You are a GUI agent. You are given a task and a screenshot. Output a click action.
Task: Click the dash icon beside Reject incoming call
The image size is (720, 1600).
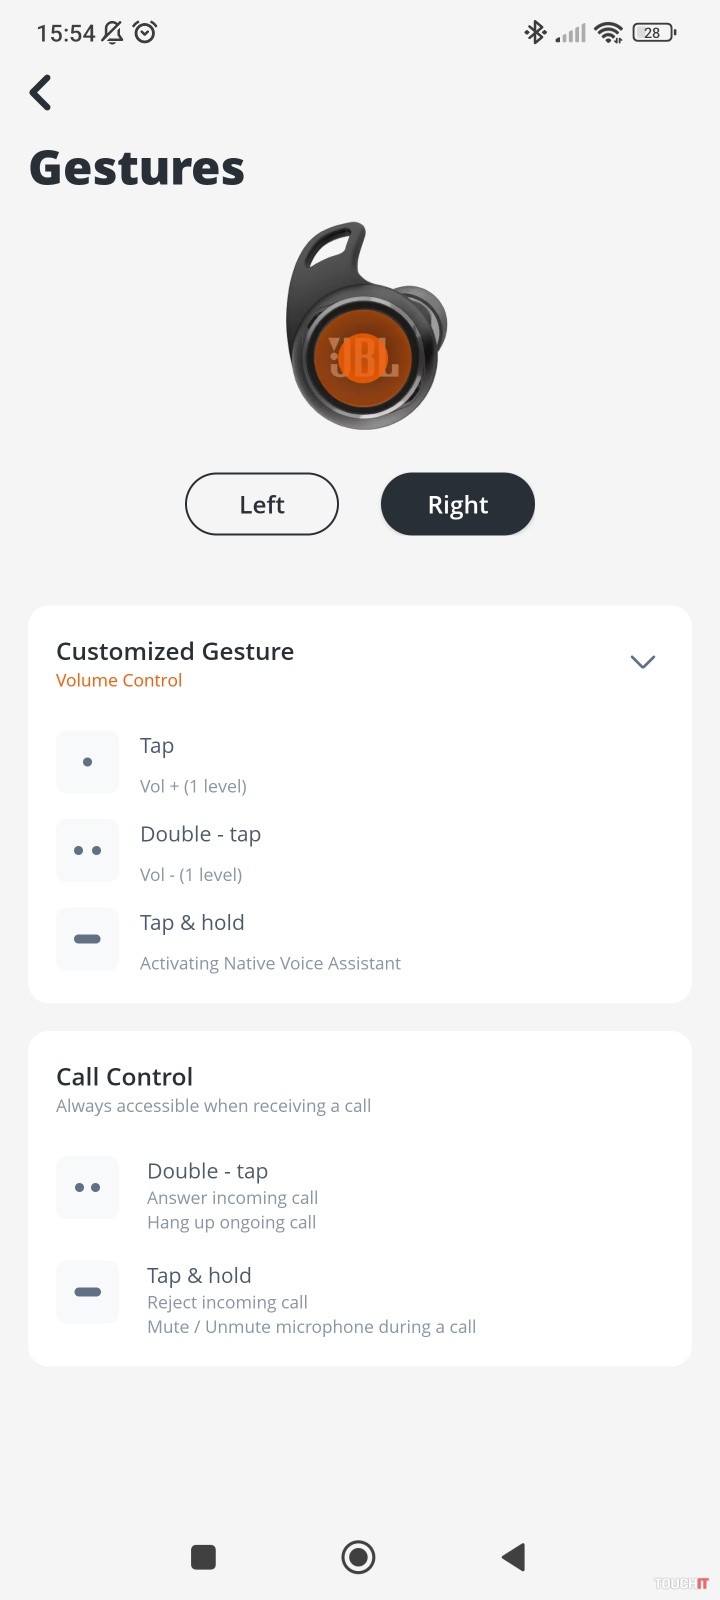click(x=87, y=1292)
